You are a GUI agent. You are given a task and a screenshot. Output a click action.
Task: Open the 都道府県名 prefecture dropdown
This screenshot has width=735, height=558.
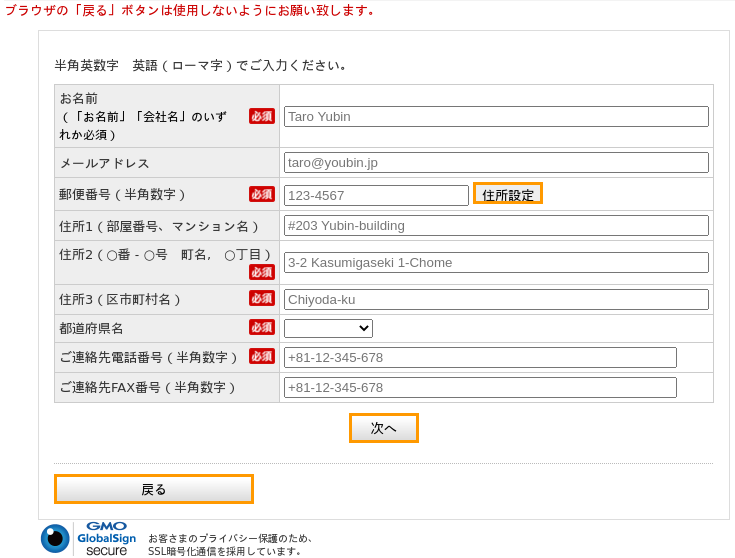[328, 328]
